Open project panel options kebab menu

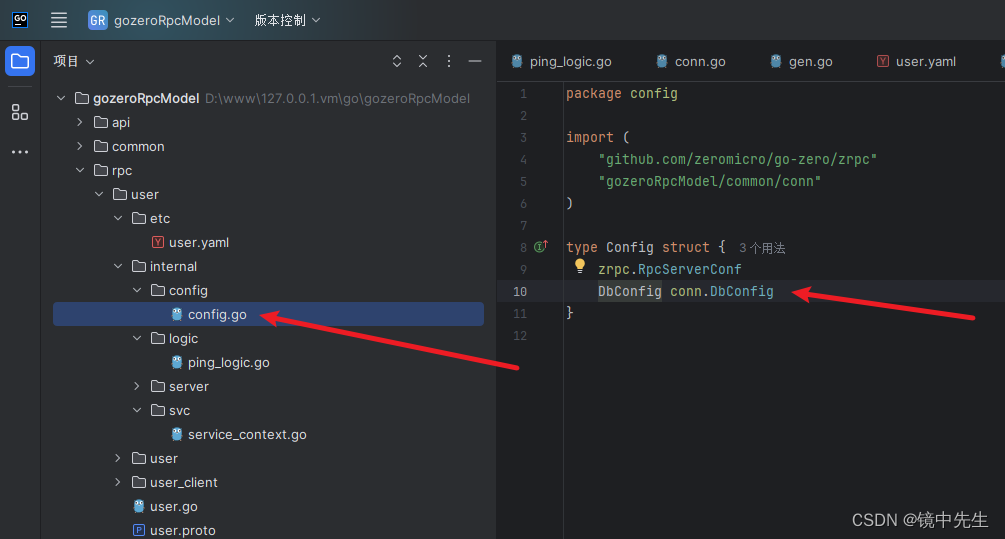(x=449, y=62)
